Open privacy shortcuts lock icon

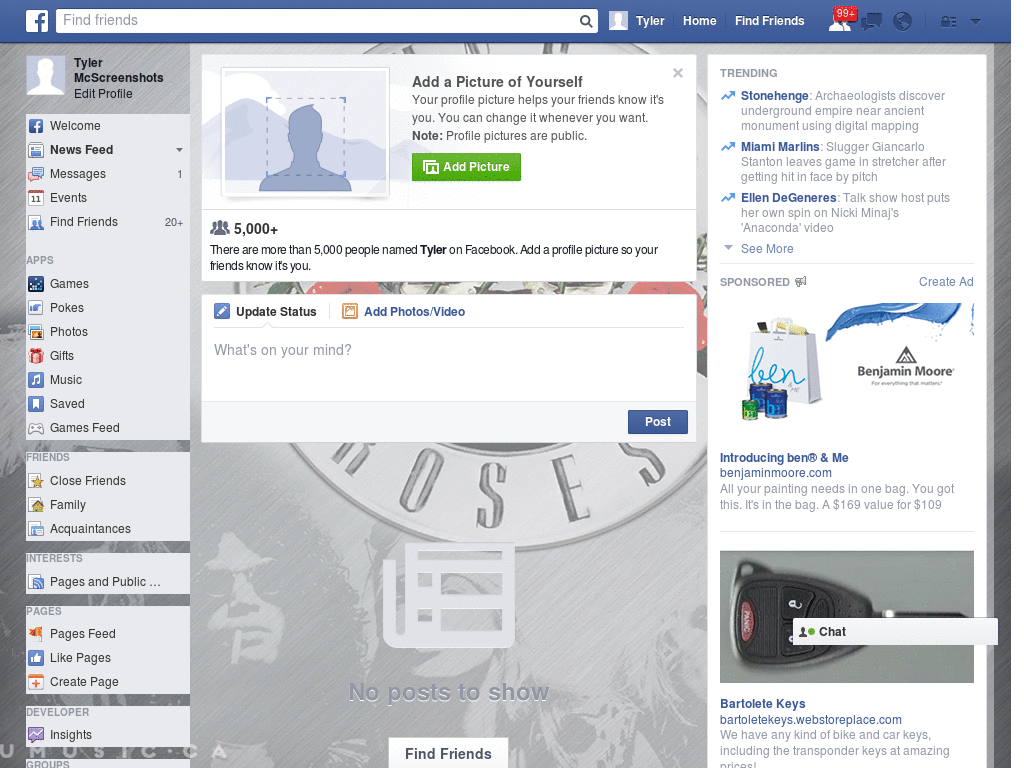pyautogui.click(x=948, y=22)
